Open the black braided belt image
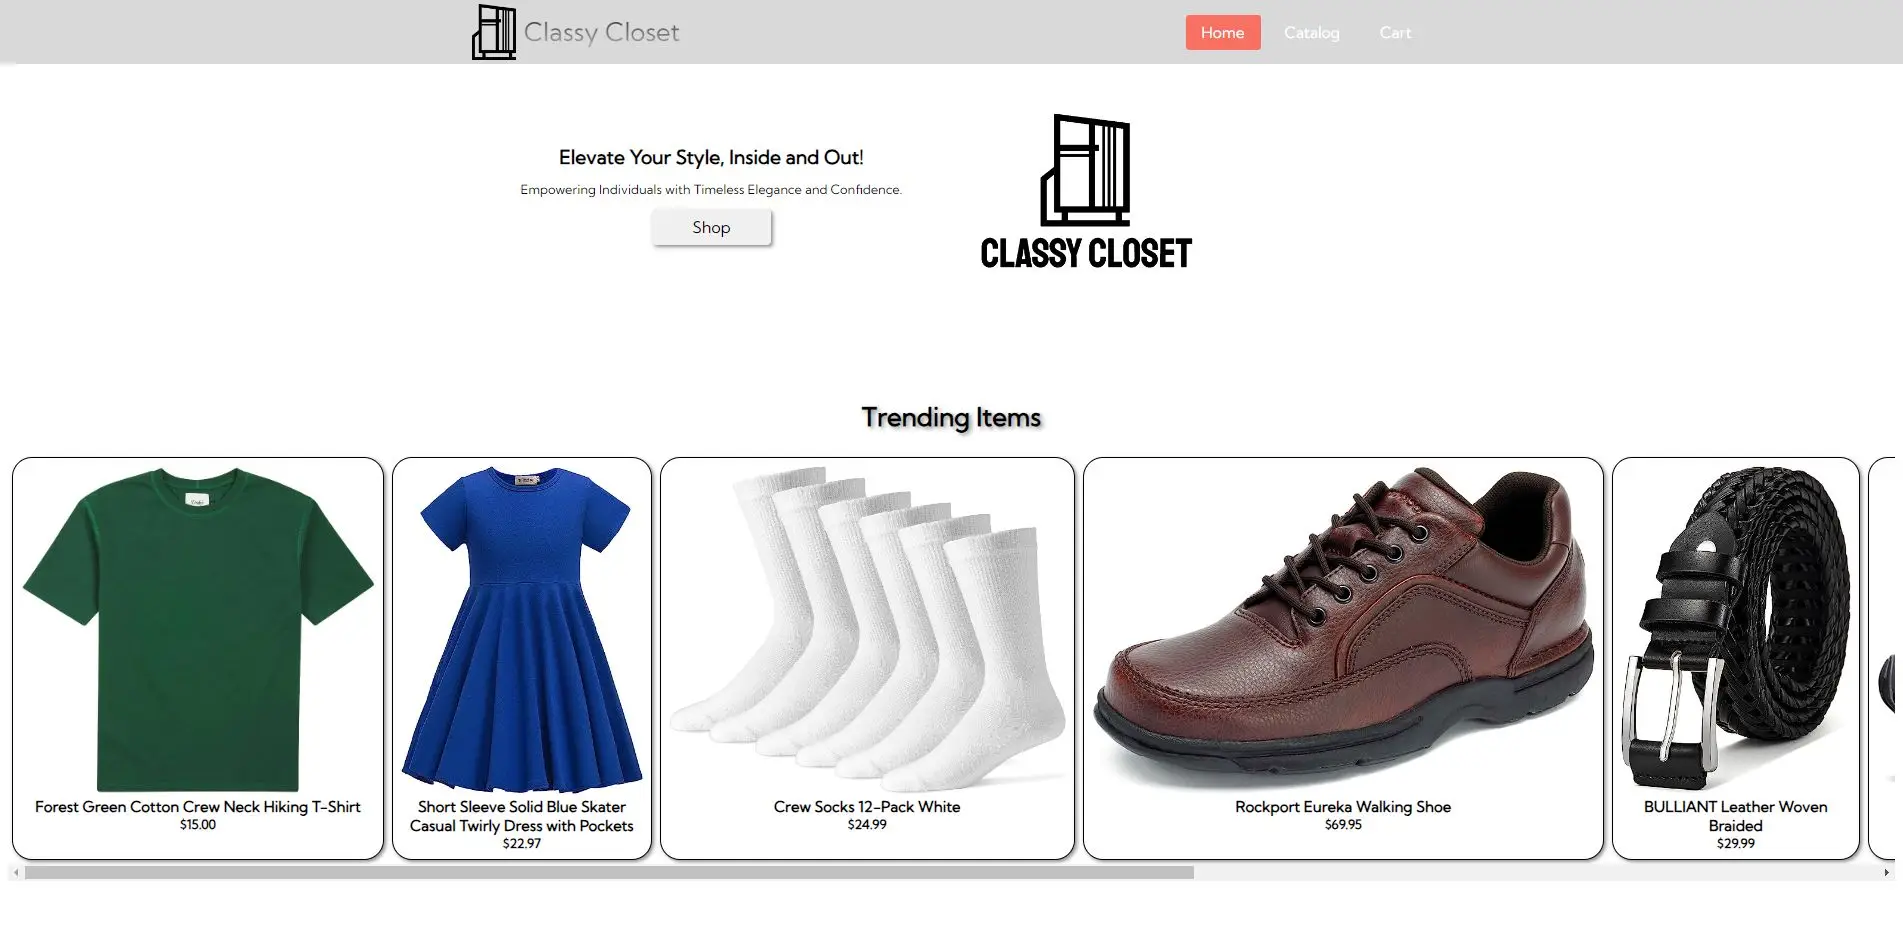Viewport: 1903px width, 937px height. [x=1735, y=629]
